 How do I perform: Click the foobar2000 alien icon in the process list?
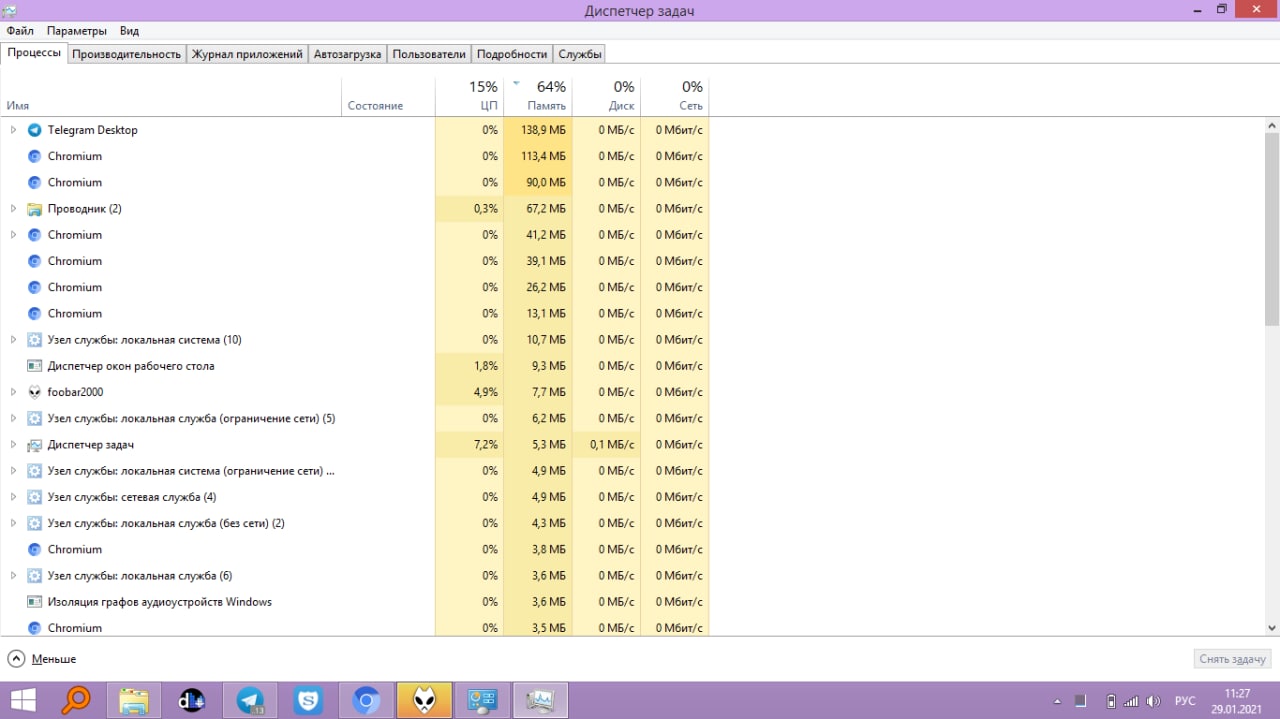click(35, 392)
